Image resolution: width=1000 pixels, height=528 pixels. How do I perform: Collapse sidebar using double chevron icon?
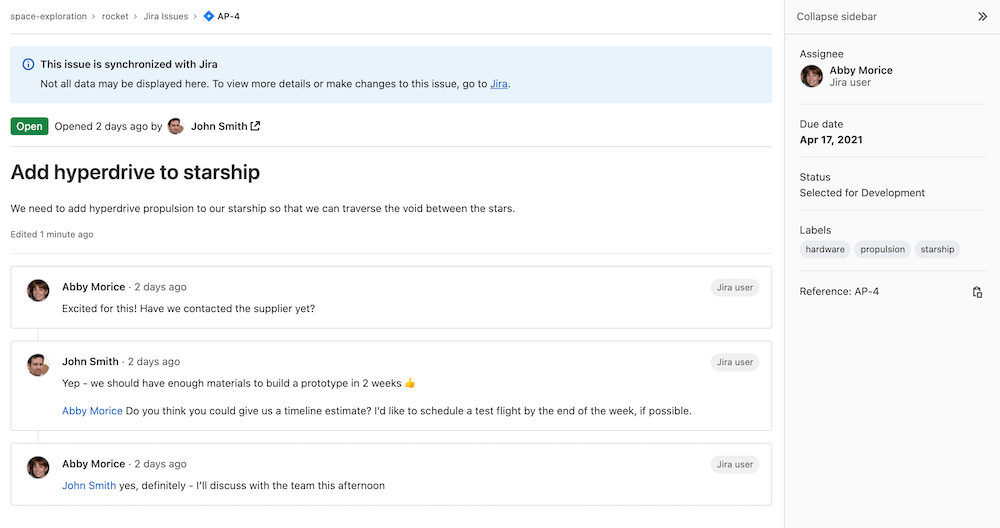coord(982,17)
